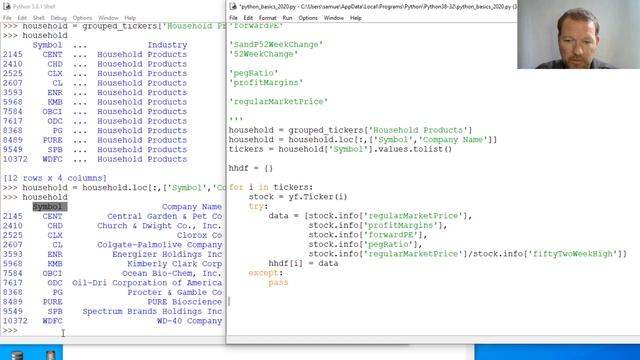Click 'Ocean Bio-Chem, Inc.' in shell output
640x360 pixels.
(172, 273)
